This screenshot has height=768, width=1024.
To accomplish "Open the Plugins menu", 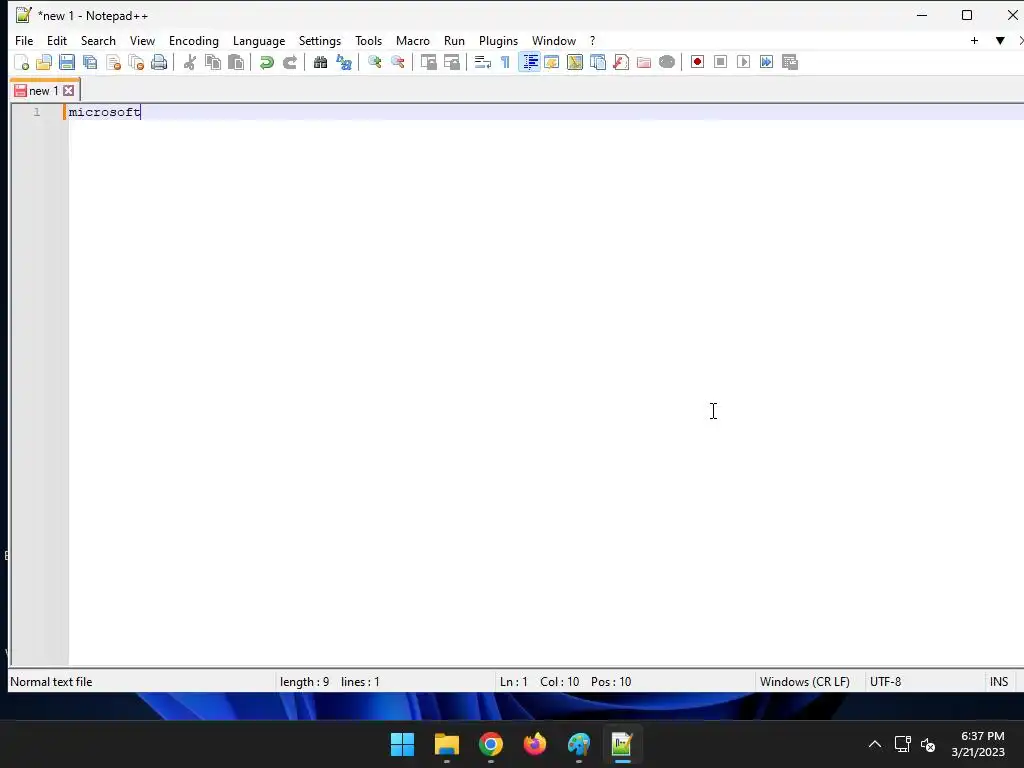I will [x=498, y=40].
